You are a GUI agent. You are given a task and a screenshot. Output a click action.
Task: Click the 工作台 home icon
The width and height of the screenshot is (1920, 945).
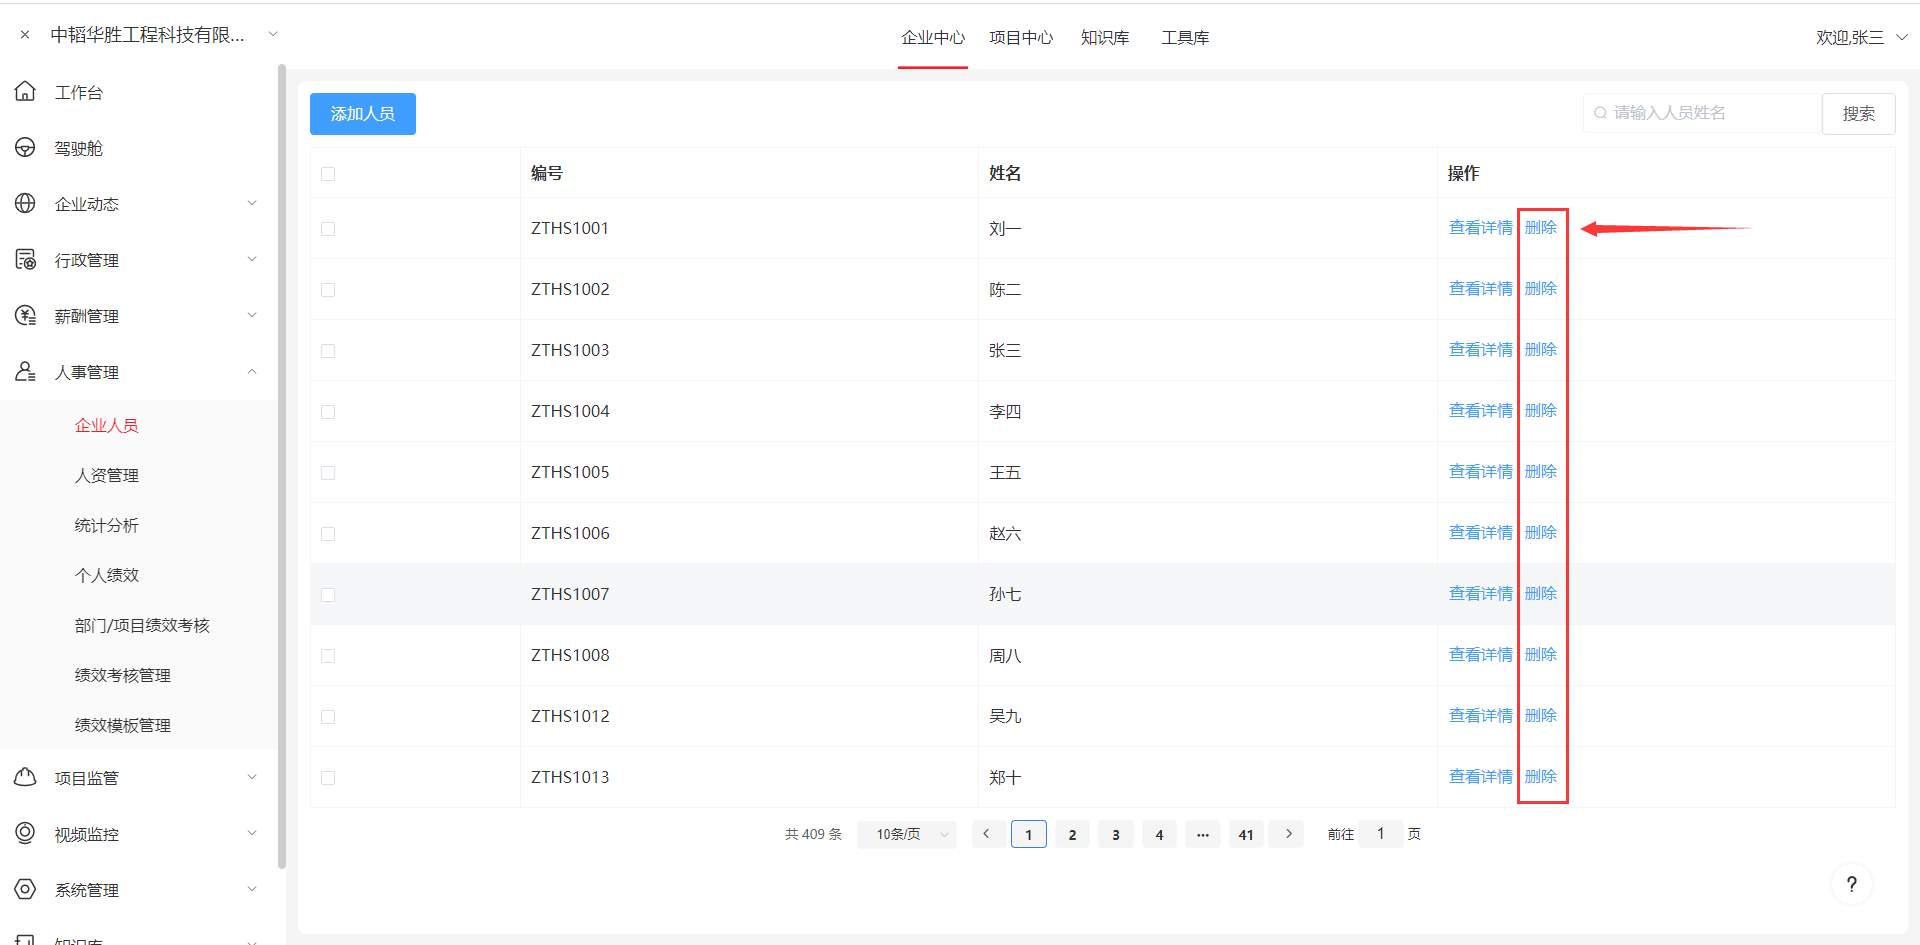[26, 92]
